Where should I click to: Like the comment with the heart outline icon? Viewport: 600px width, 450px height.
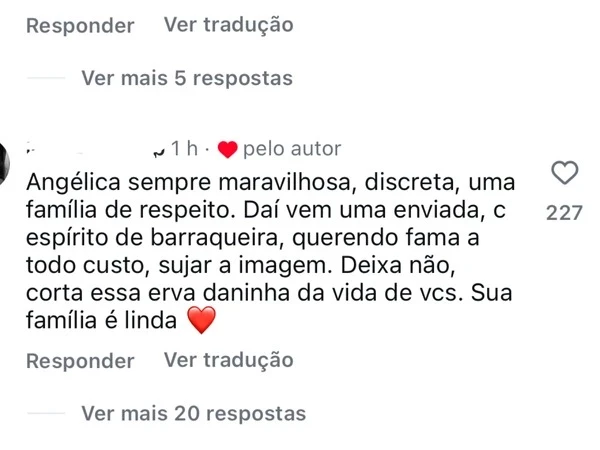pyautogui.click(x=565, y=173)
